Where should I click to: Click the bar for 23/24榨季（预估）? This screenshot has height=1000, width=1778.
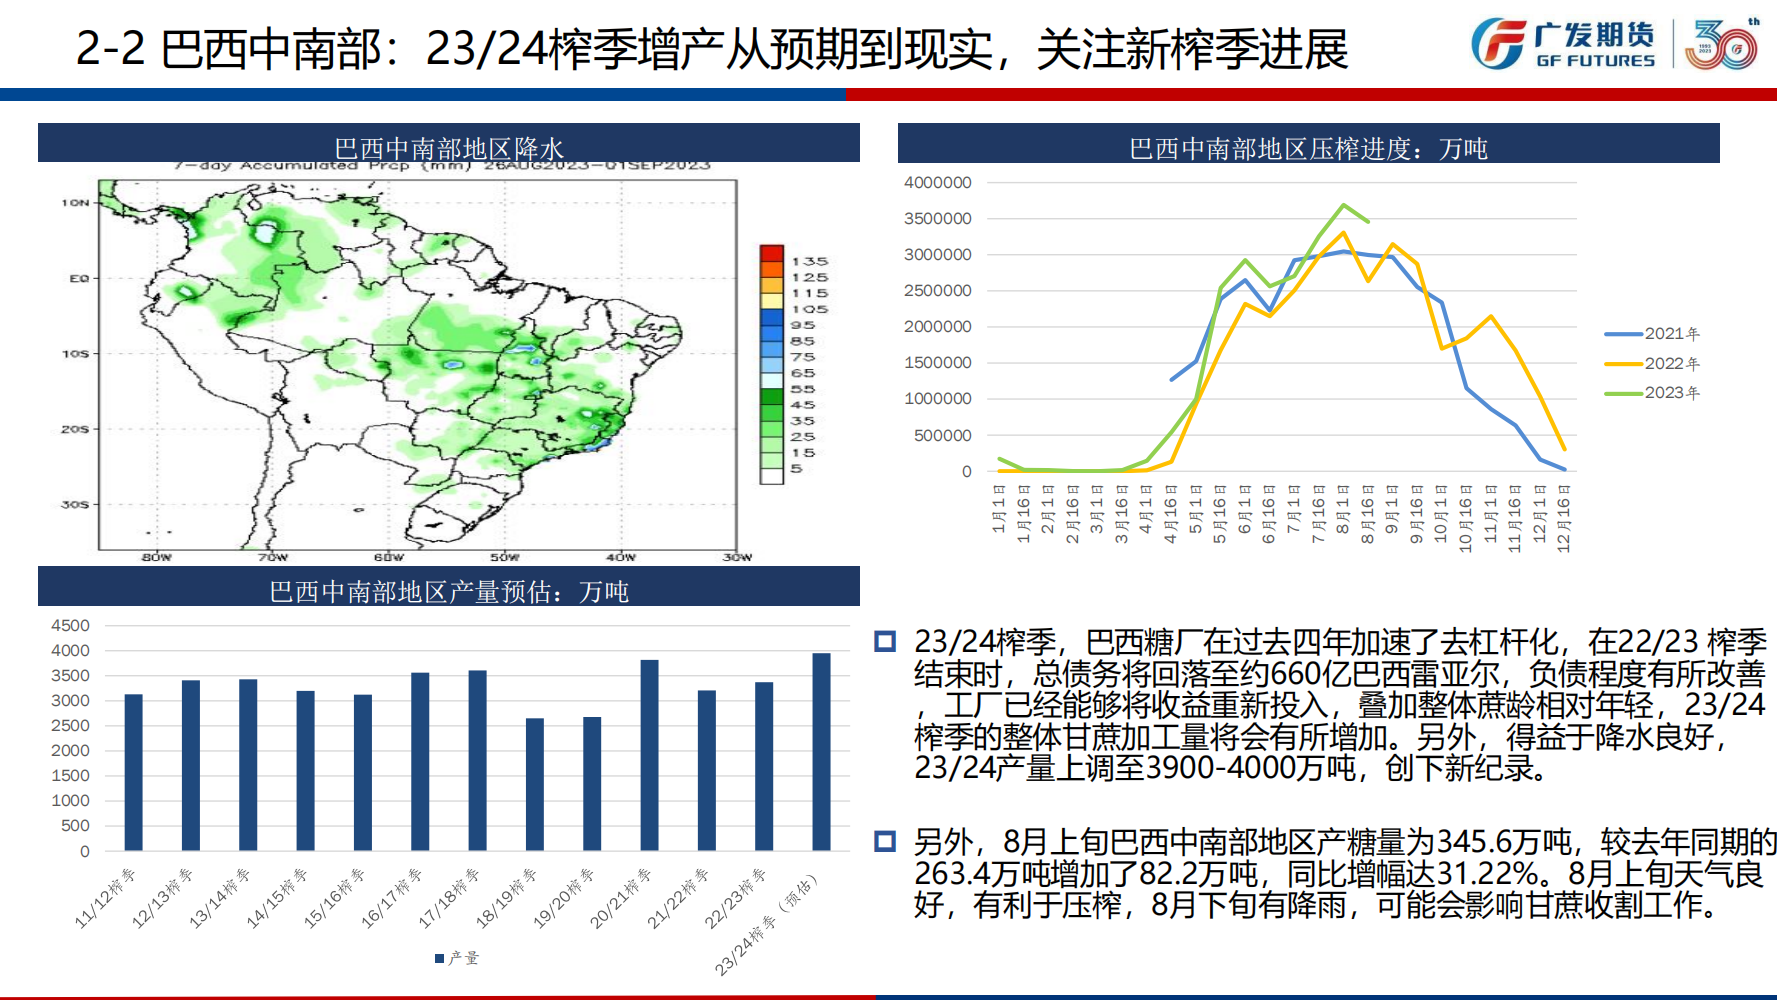click(x=821, y=752)
